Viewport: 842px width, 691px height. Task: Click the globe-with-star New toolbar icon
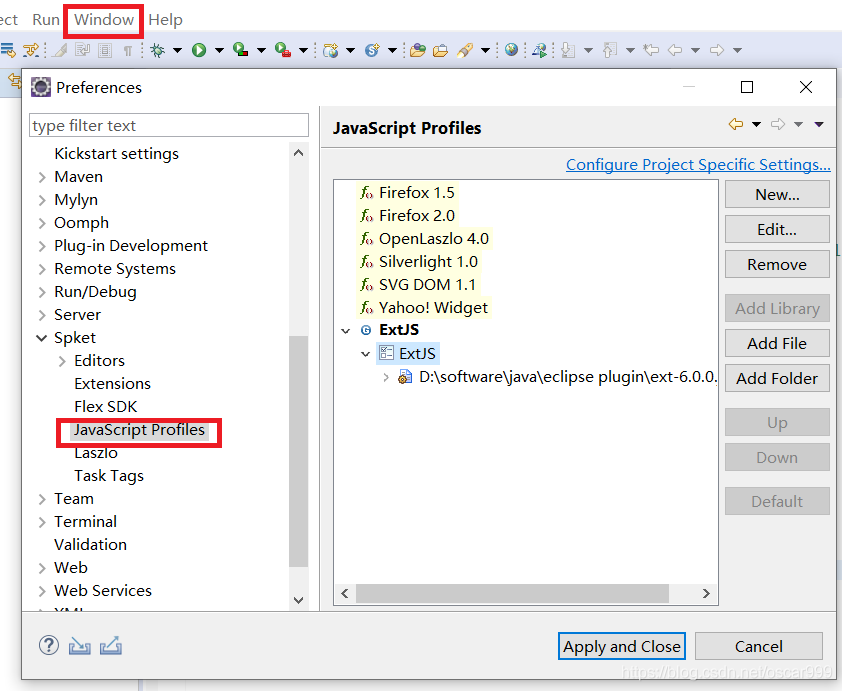(x=330, y=50)
